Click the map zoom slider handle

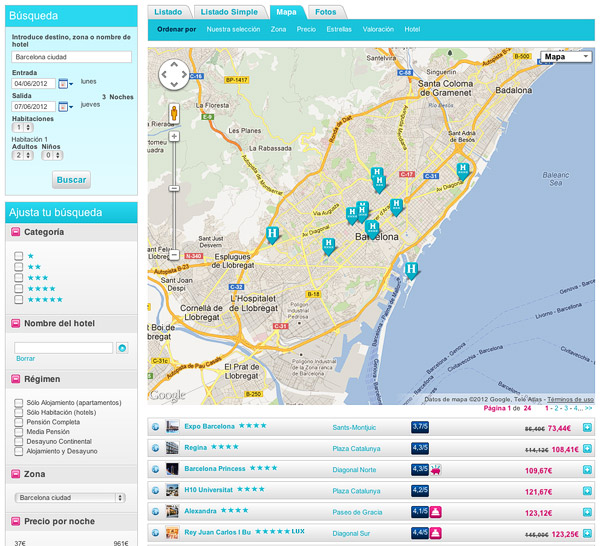[174, 188]
